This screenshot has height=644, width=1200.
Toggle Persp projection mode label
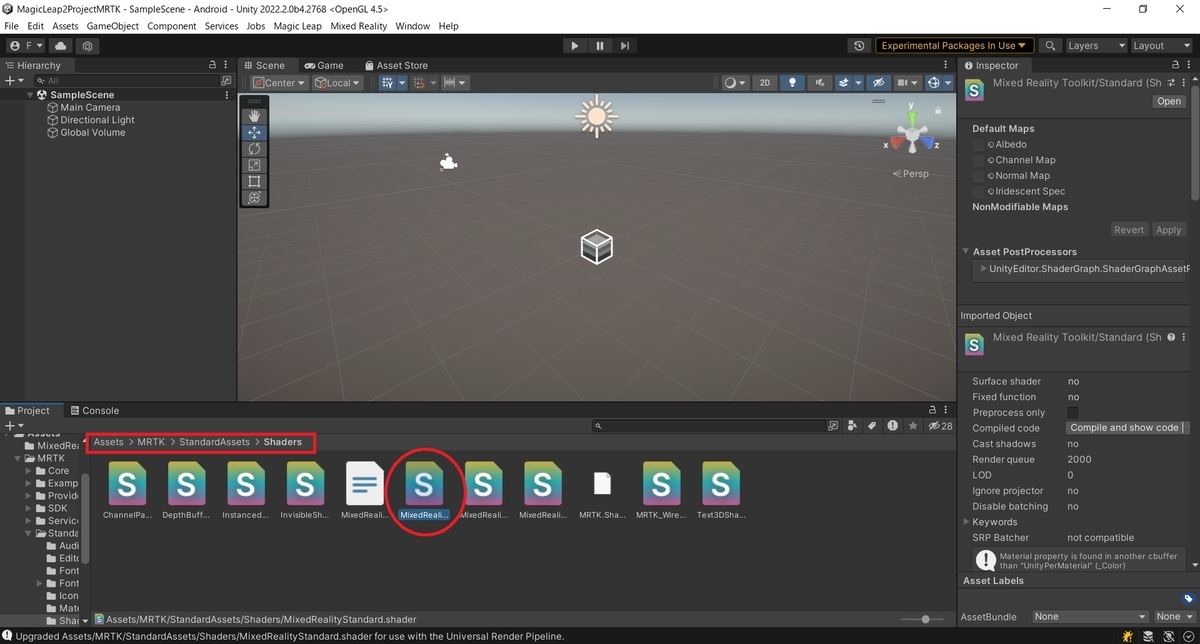[911, 174]
